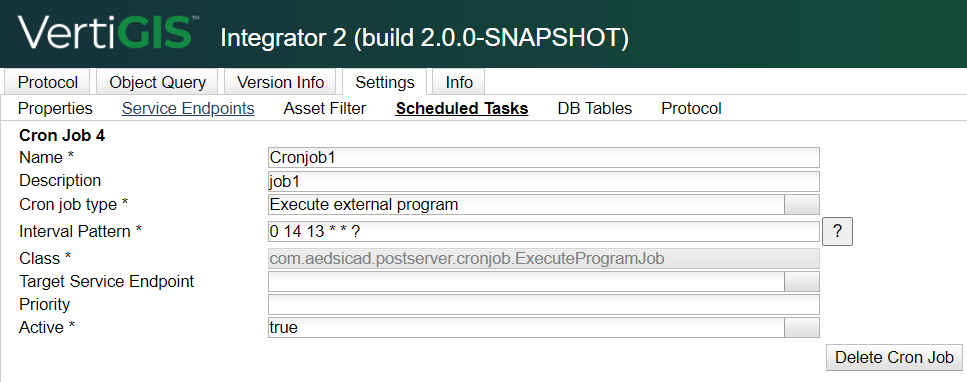This screenshot has height=382, width=967.
Task: Click the empty Priority input field
Action: [543, 304]
